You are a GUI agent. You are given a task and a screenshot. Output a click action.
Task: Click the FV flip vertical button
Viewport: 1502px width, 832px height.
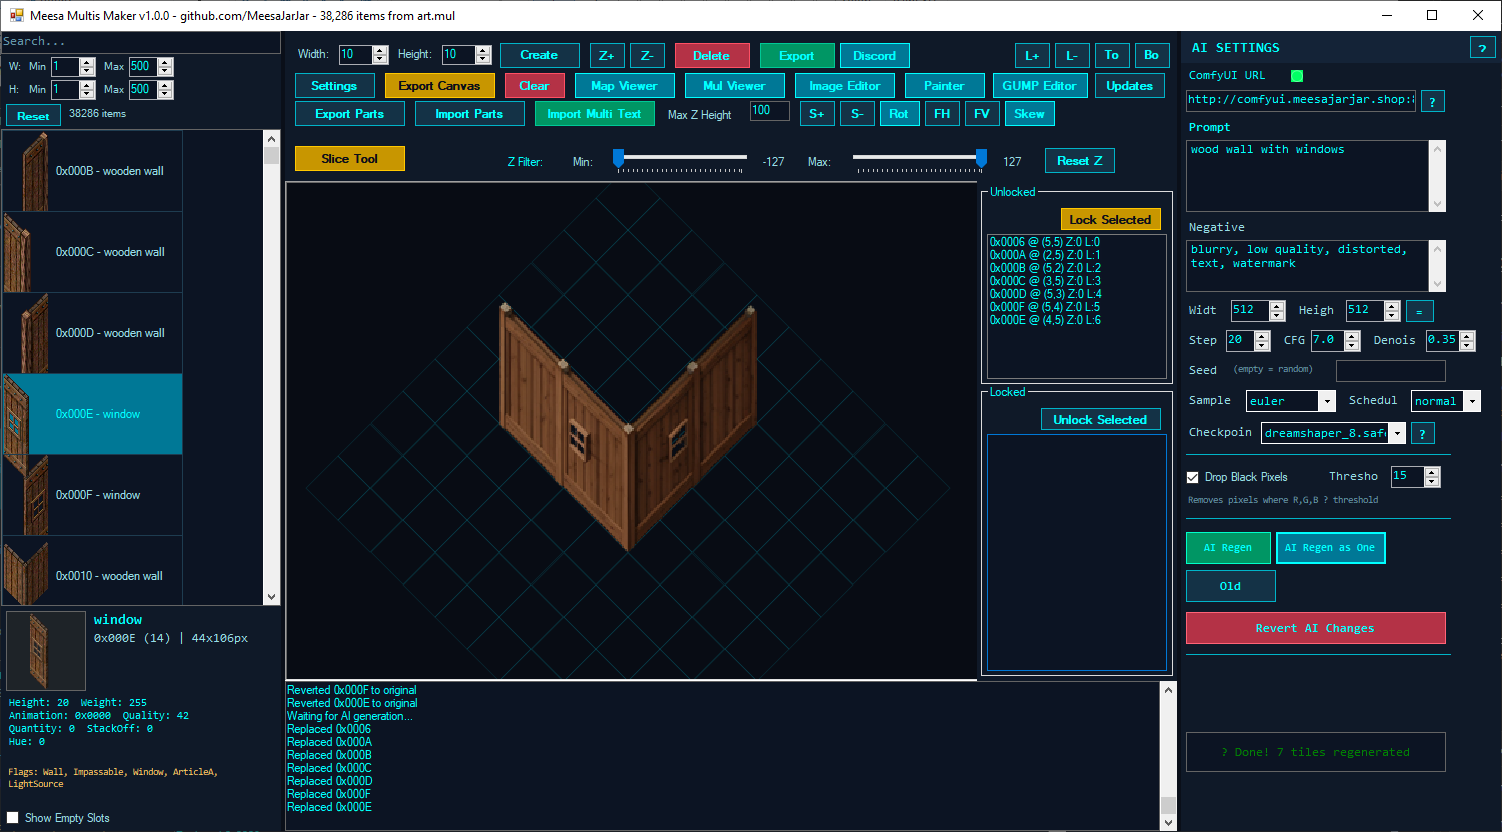[x=982, y=114]
